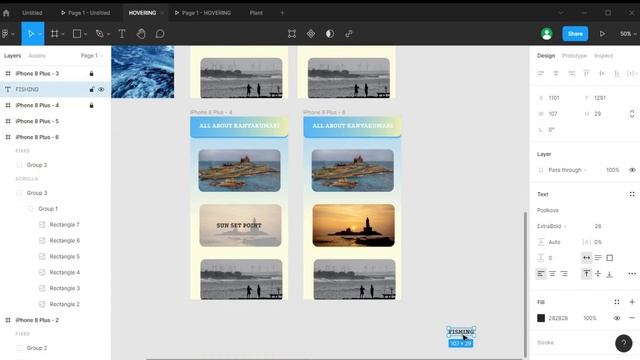Select the Comment tool

pyautogui.click(x=160, y=34)
